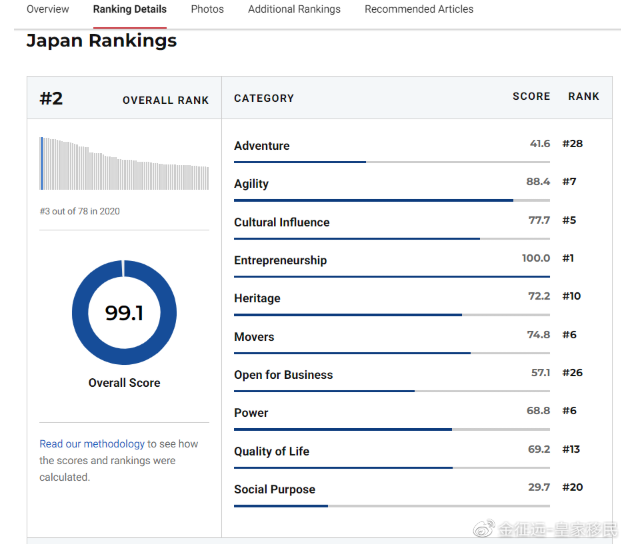Click the Agility rank #7

click(569, 181)
